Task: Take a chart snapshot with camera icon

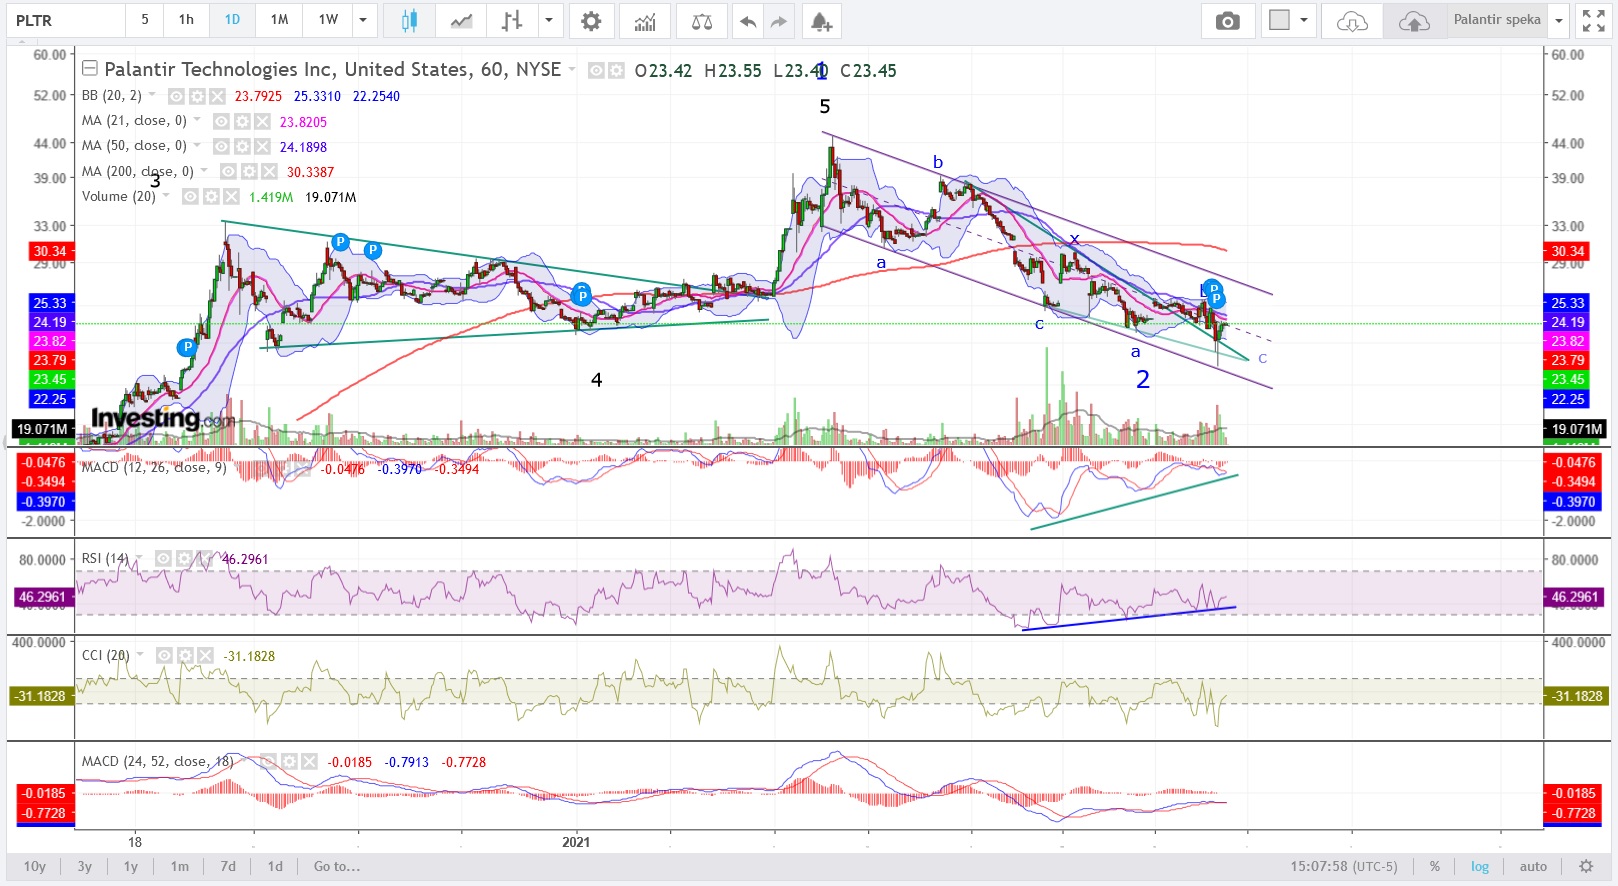Action: tap(1227, 21)
